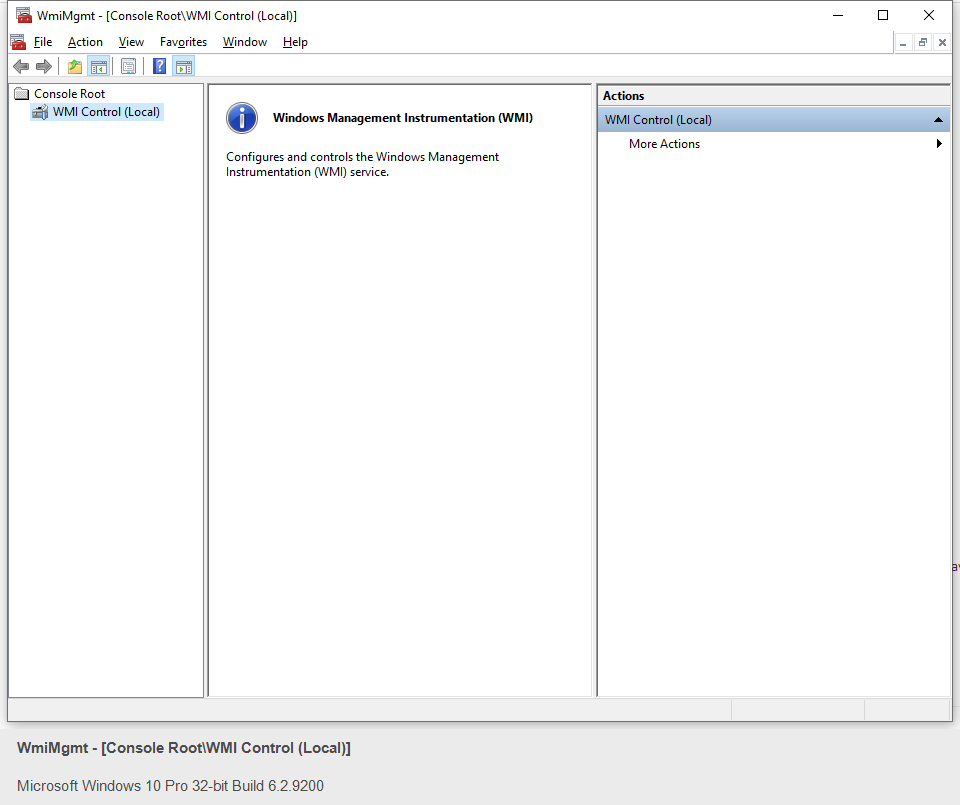Open the Favorites menu
This screenshot has height=805, width=960.
tap(183, 42)
